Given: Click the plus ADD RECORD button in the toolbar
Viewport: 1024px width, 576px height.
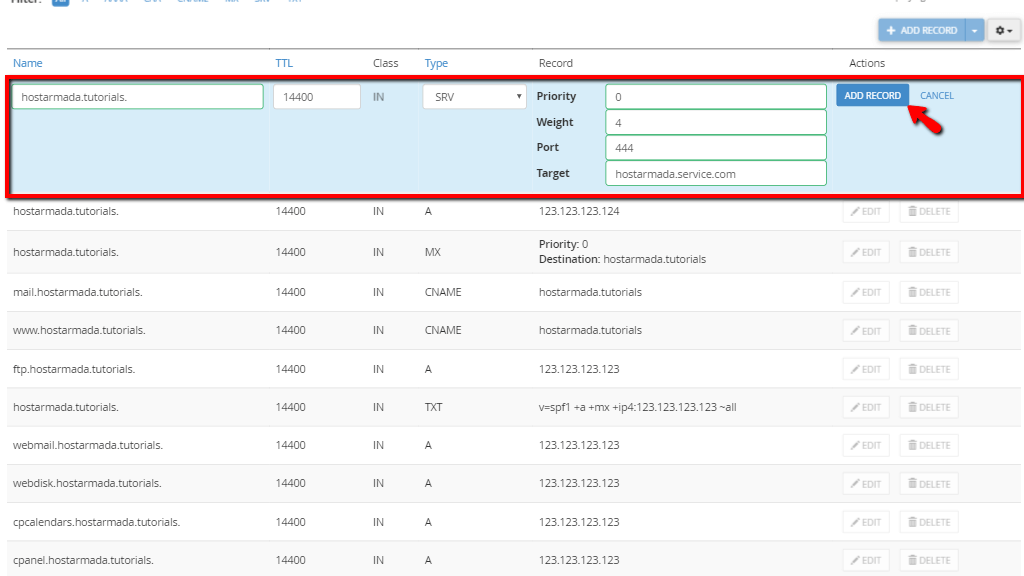Looking at the screenshot, I should coord(921,30).
